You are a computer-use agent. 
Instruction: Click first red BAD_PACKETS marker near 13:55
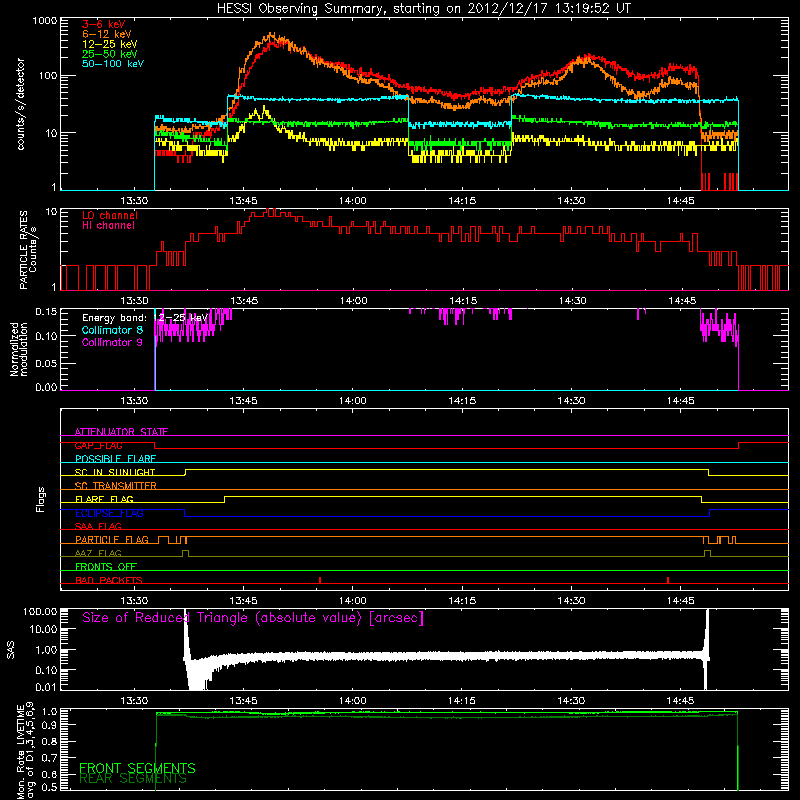point(320,580)
